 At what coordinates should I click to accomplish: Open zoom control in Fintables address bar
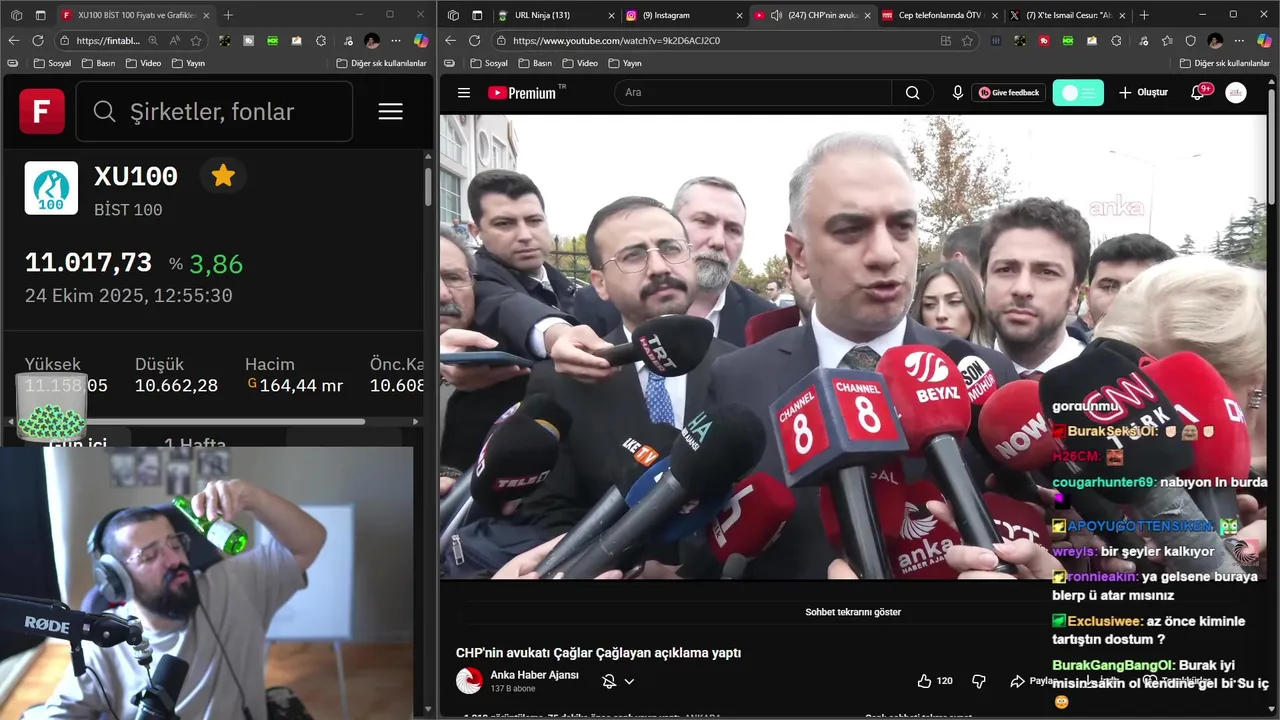click(x=153, y=40)
